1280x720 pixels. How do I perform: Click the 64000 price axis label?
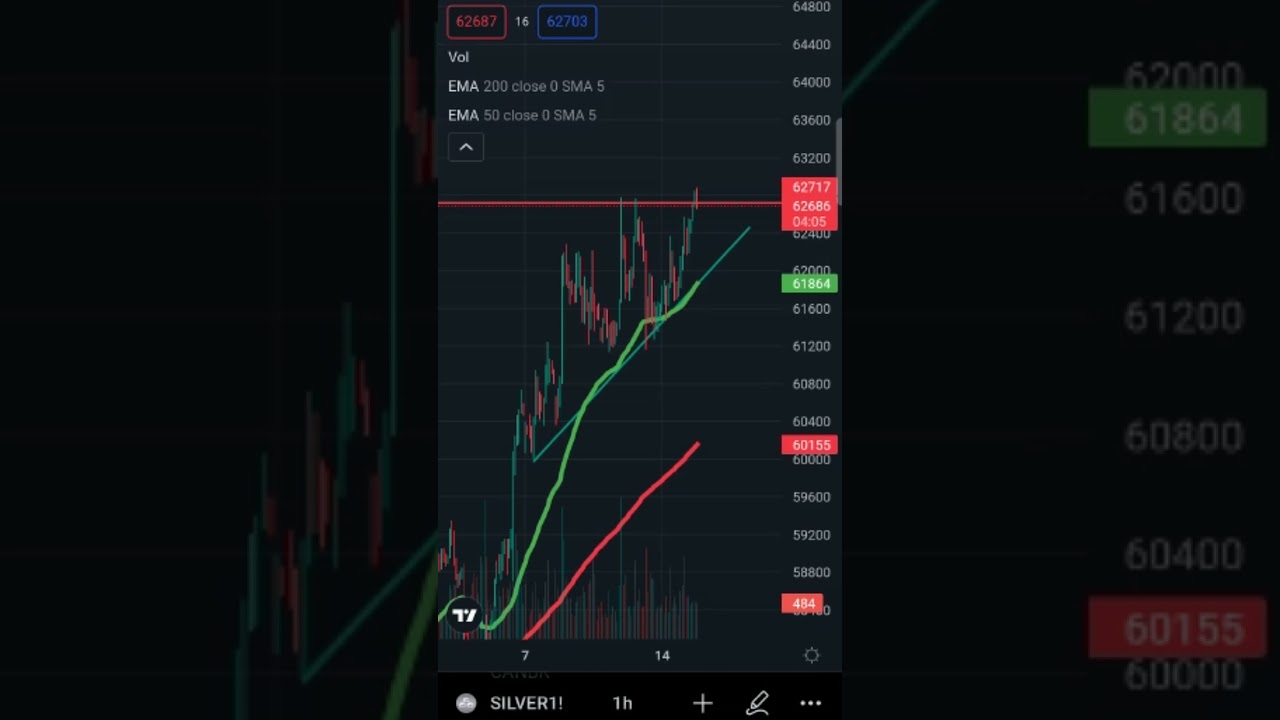coord(811,82)
